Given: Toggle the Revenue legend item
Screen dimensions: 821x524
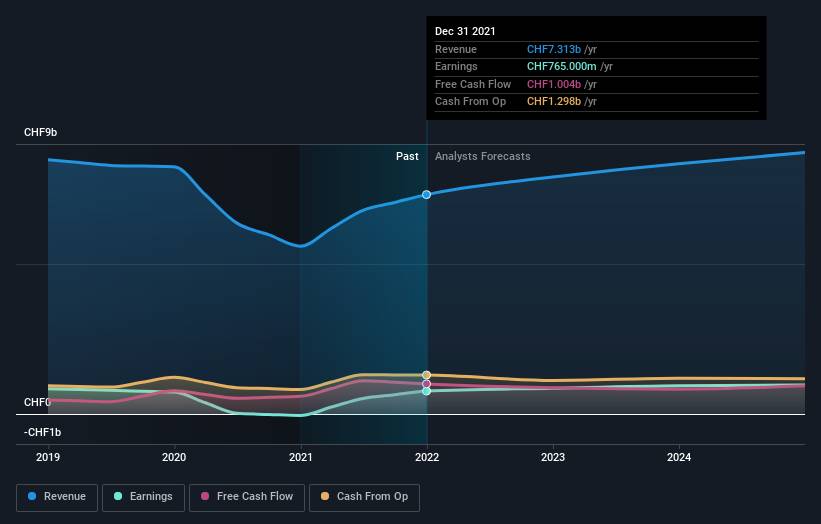Looking at the screenshot, I should pyautogui.click(x=57, y=497).
